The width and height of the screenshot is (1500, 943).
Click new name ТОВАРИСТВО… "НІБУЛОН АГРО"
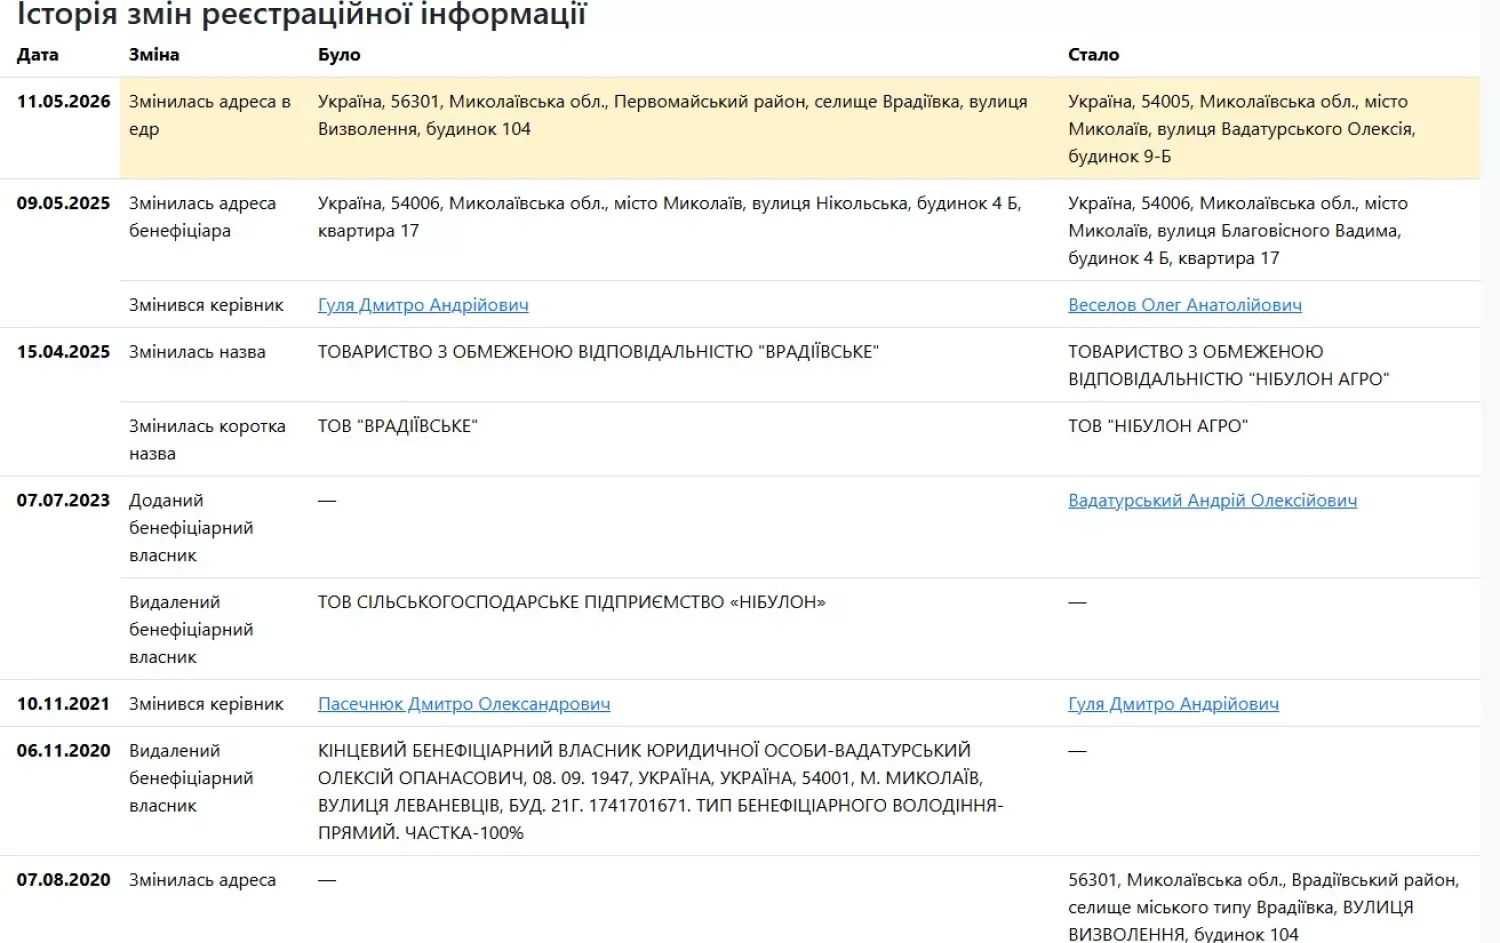[x=1229, y=366]
